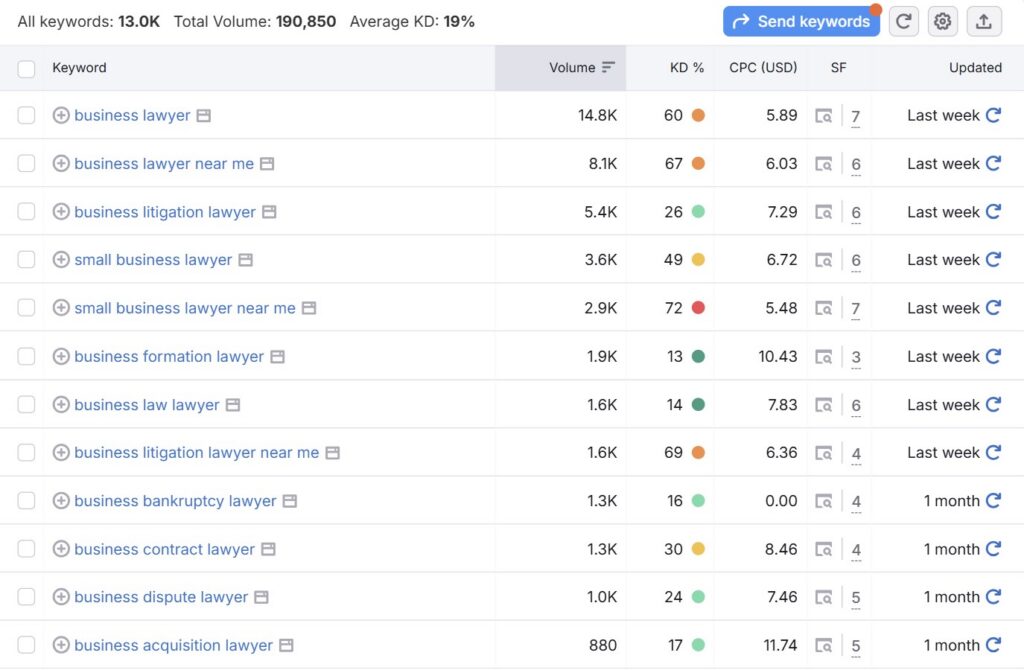This screenshot has height=670, width=1024.
Task: Open the keyword link "business contract lawyer"
Action: (x=162, y=549)
